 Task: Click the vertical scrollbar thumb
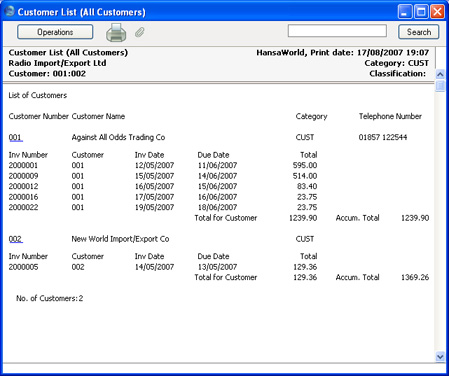coord(440,86)
